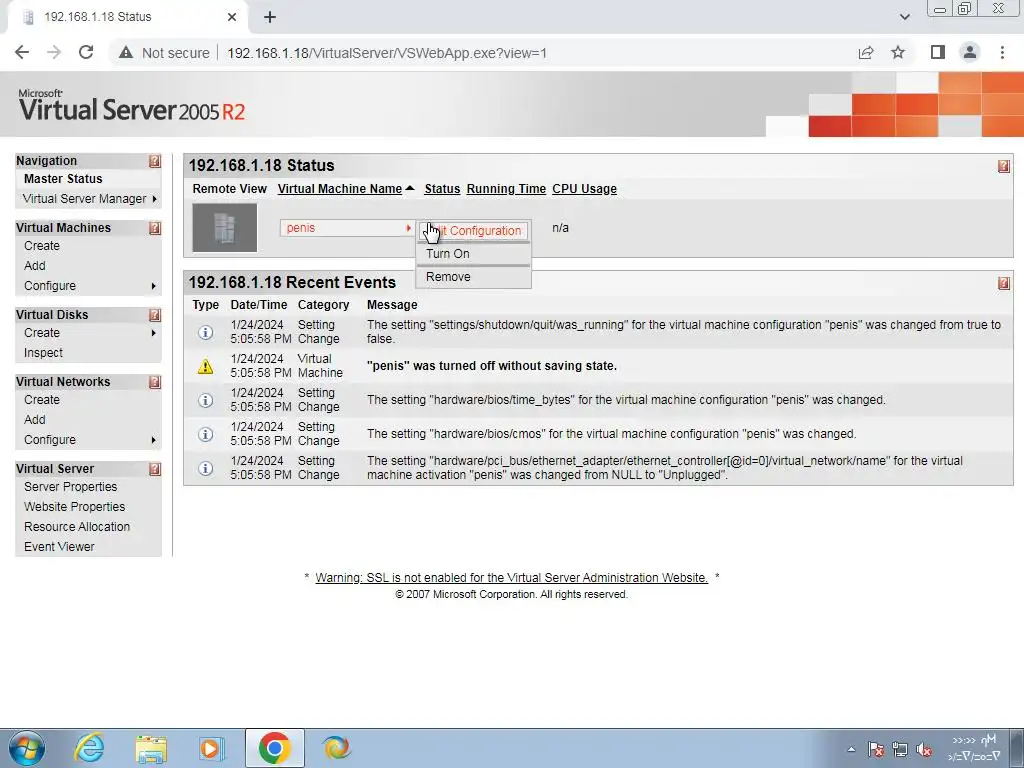Open the Chrome profile avatar icon

pyautogui.click(x=970, y=52)
